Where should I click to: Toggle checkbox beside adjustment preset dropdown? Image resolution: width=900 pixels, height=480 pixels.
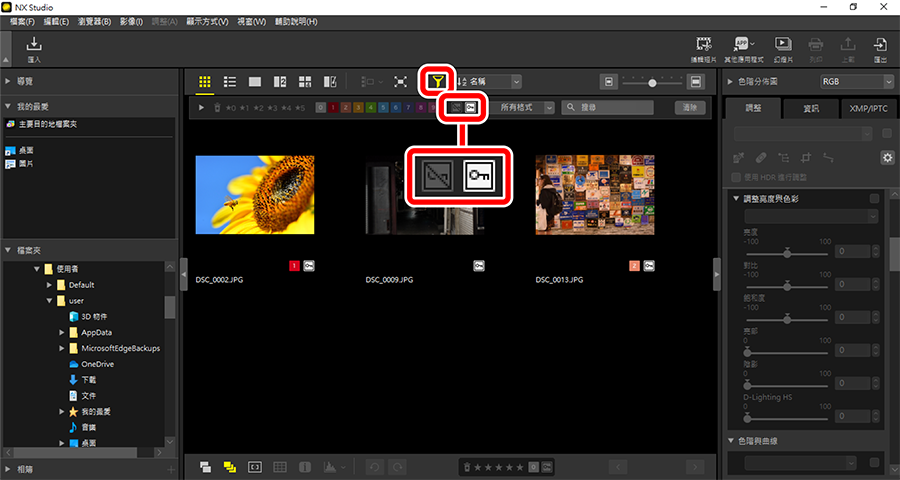click(887, 134)
